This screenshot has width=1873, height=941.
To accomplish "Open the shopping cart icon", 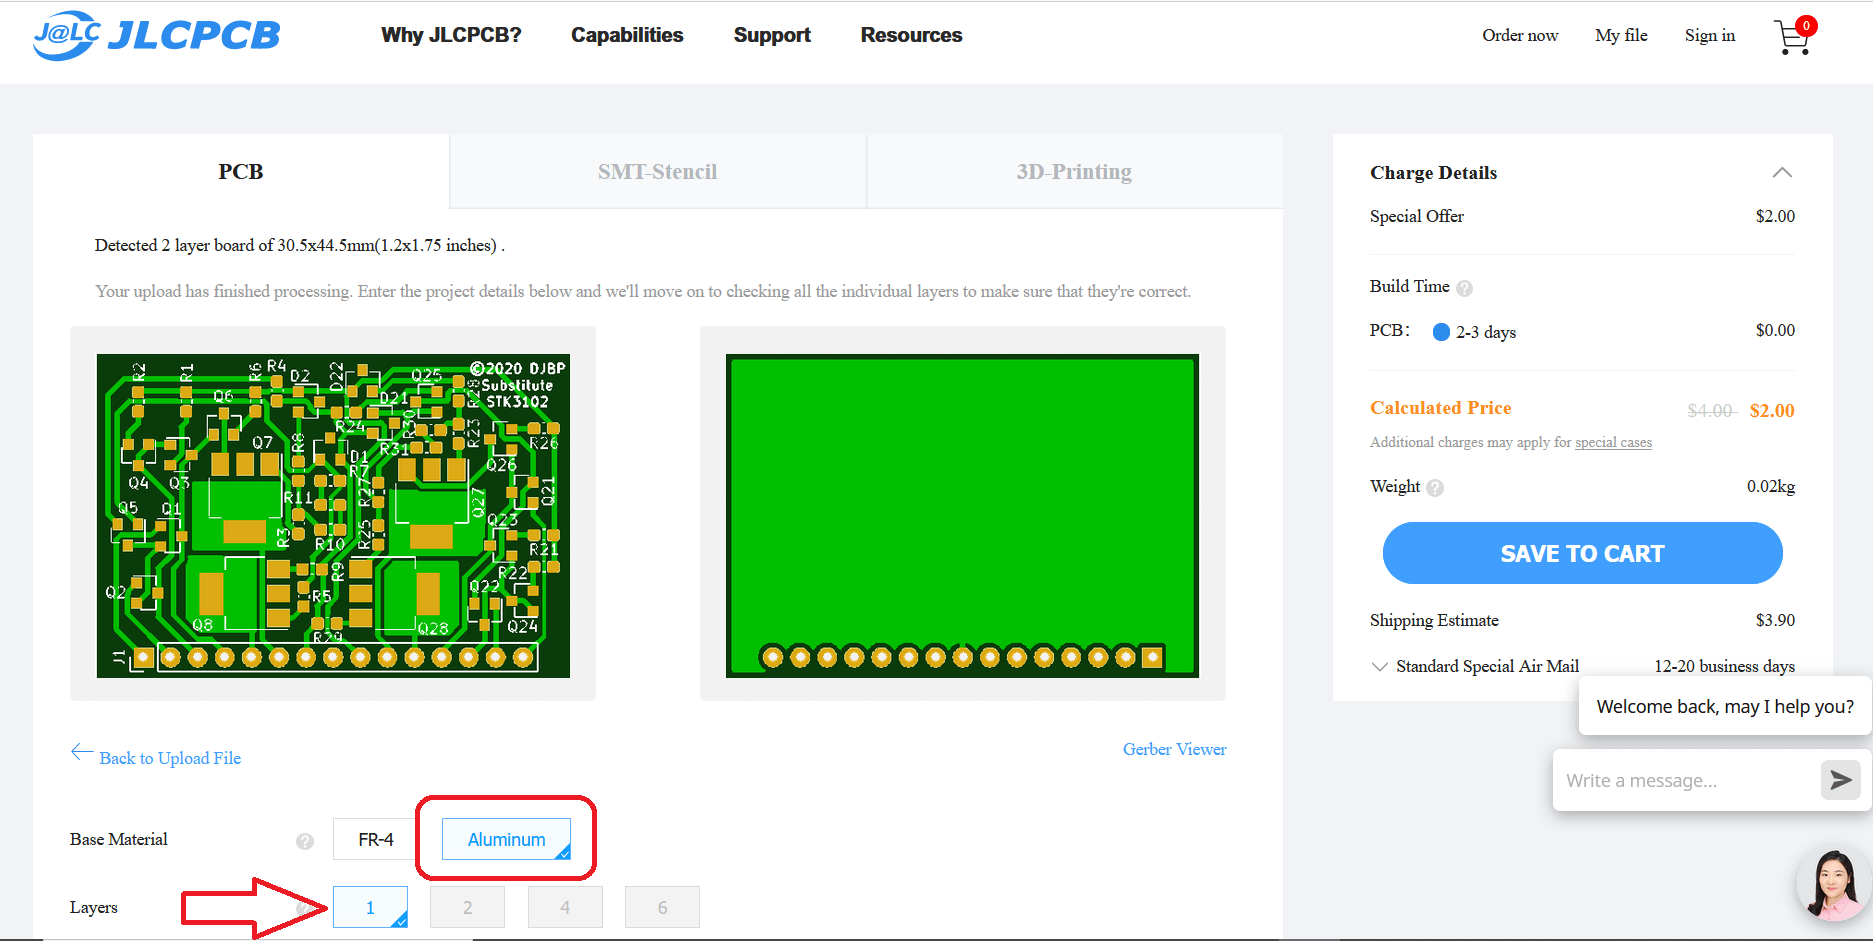I will (x=1794, y=36).
